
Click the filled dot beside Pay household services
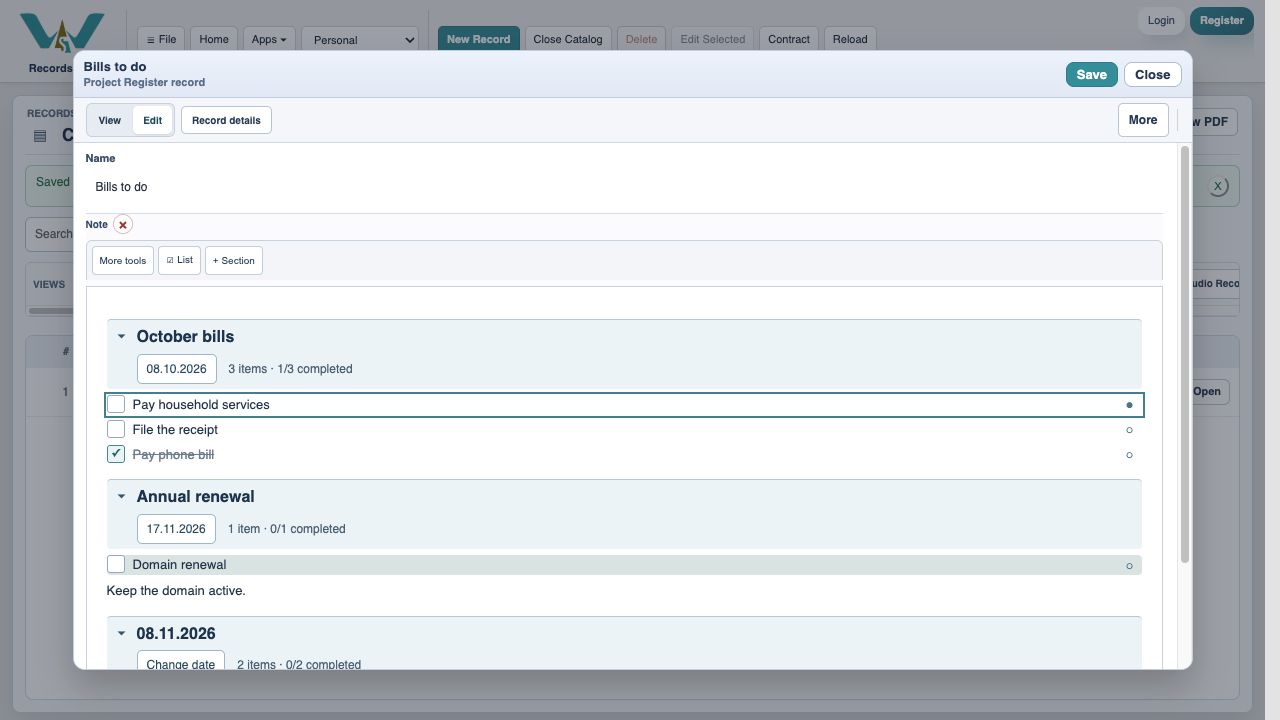(x=1129, y=405)
